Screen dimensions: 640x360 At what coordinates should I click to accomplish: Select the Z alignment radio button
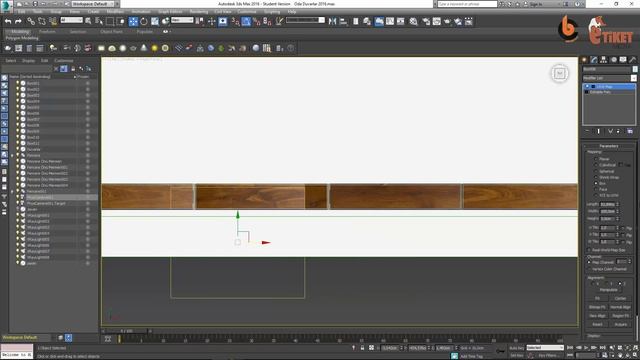point(620,283)
